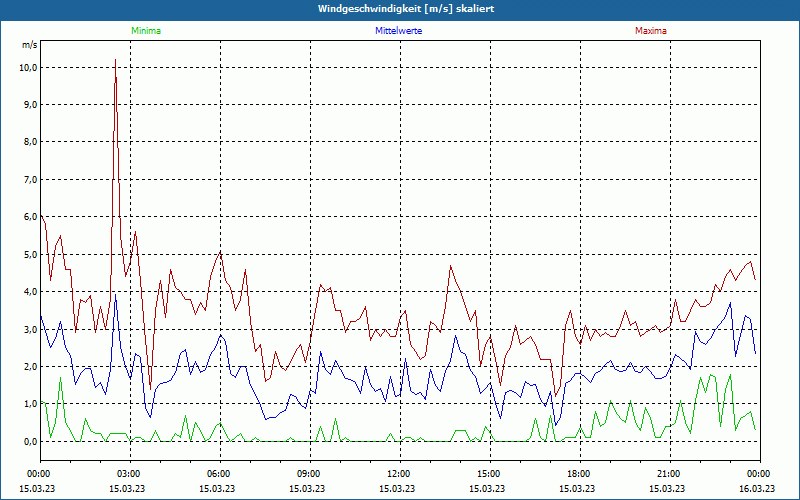This screenshot has width=800, height=500.
Task: Click the 12:00 time axis label
Action: click(x=400, y=474)
